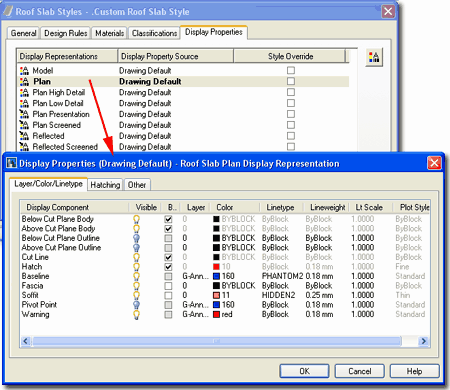Open lineweight 0.25 mm for Soffit
450x390 pixels.
pyautogui.click(x=319, y=295)
